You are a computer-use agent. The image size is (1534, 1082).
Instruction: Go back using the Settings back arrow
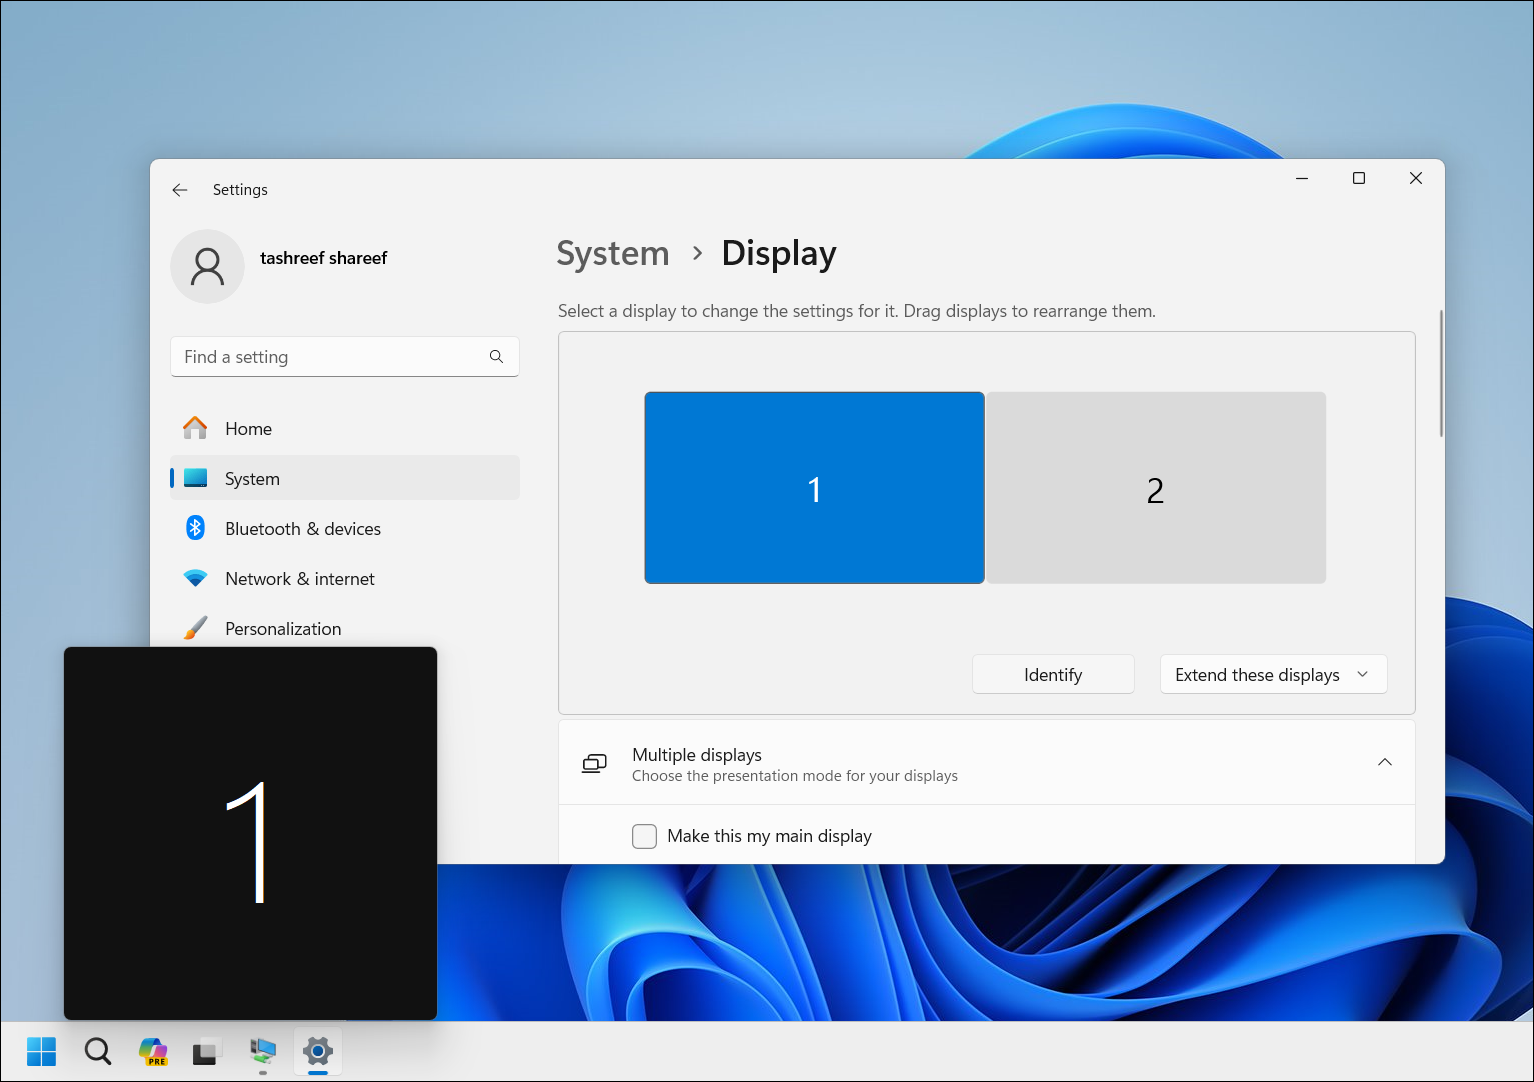coord(180,189)
